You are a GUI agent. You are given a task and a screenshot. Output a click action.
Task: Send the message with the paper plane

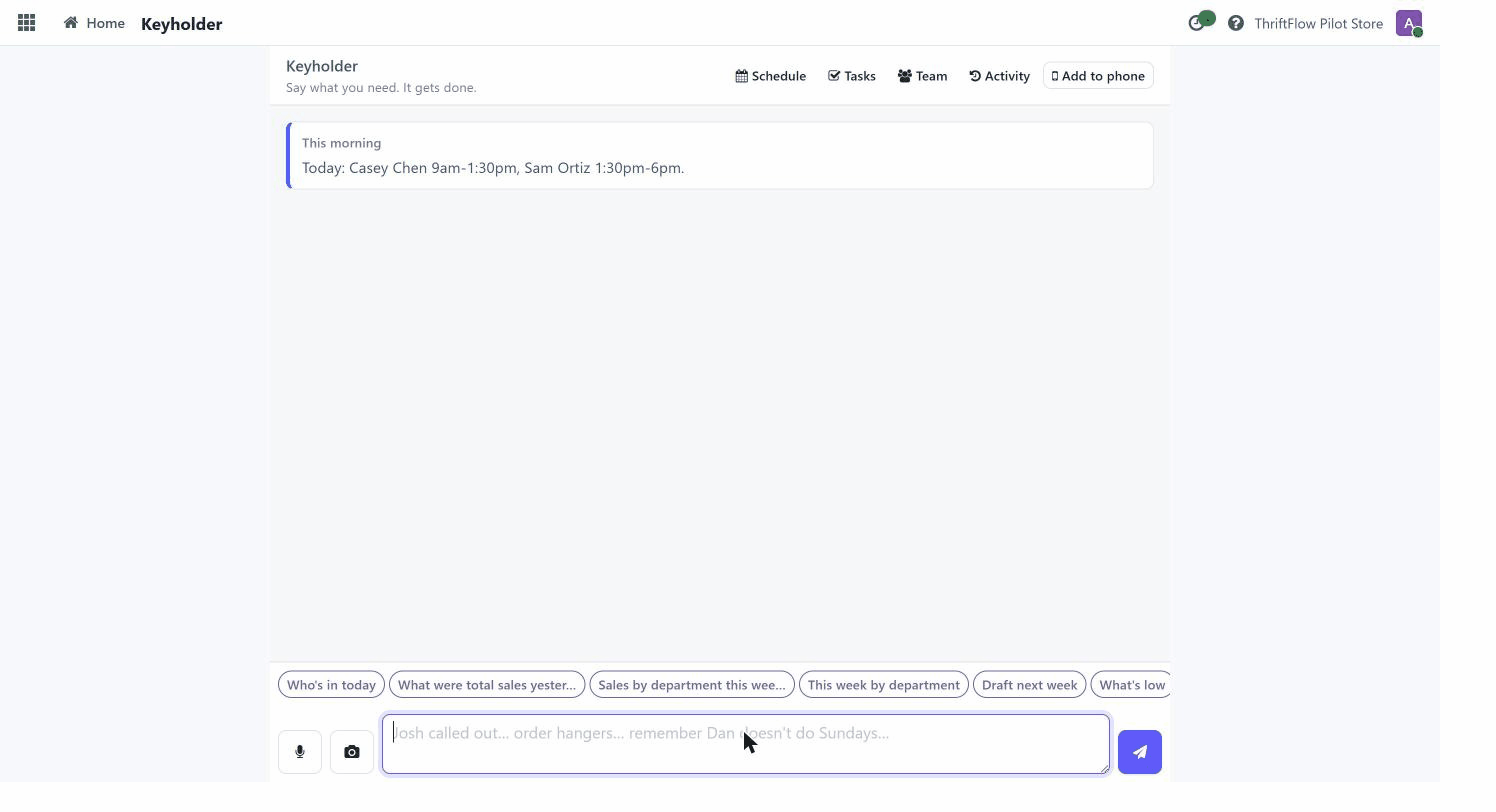pos(1140,752)
